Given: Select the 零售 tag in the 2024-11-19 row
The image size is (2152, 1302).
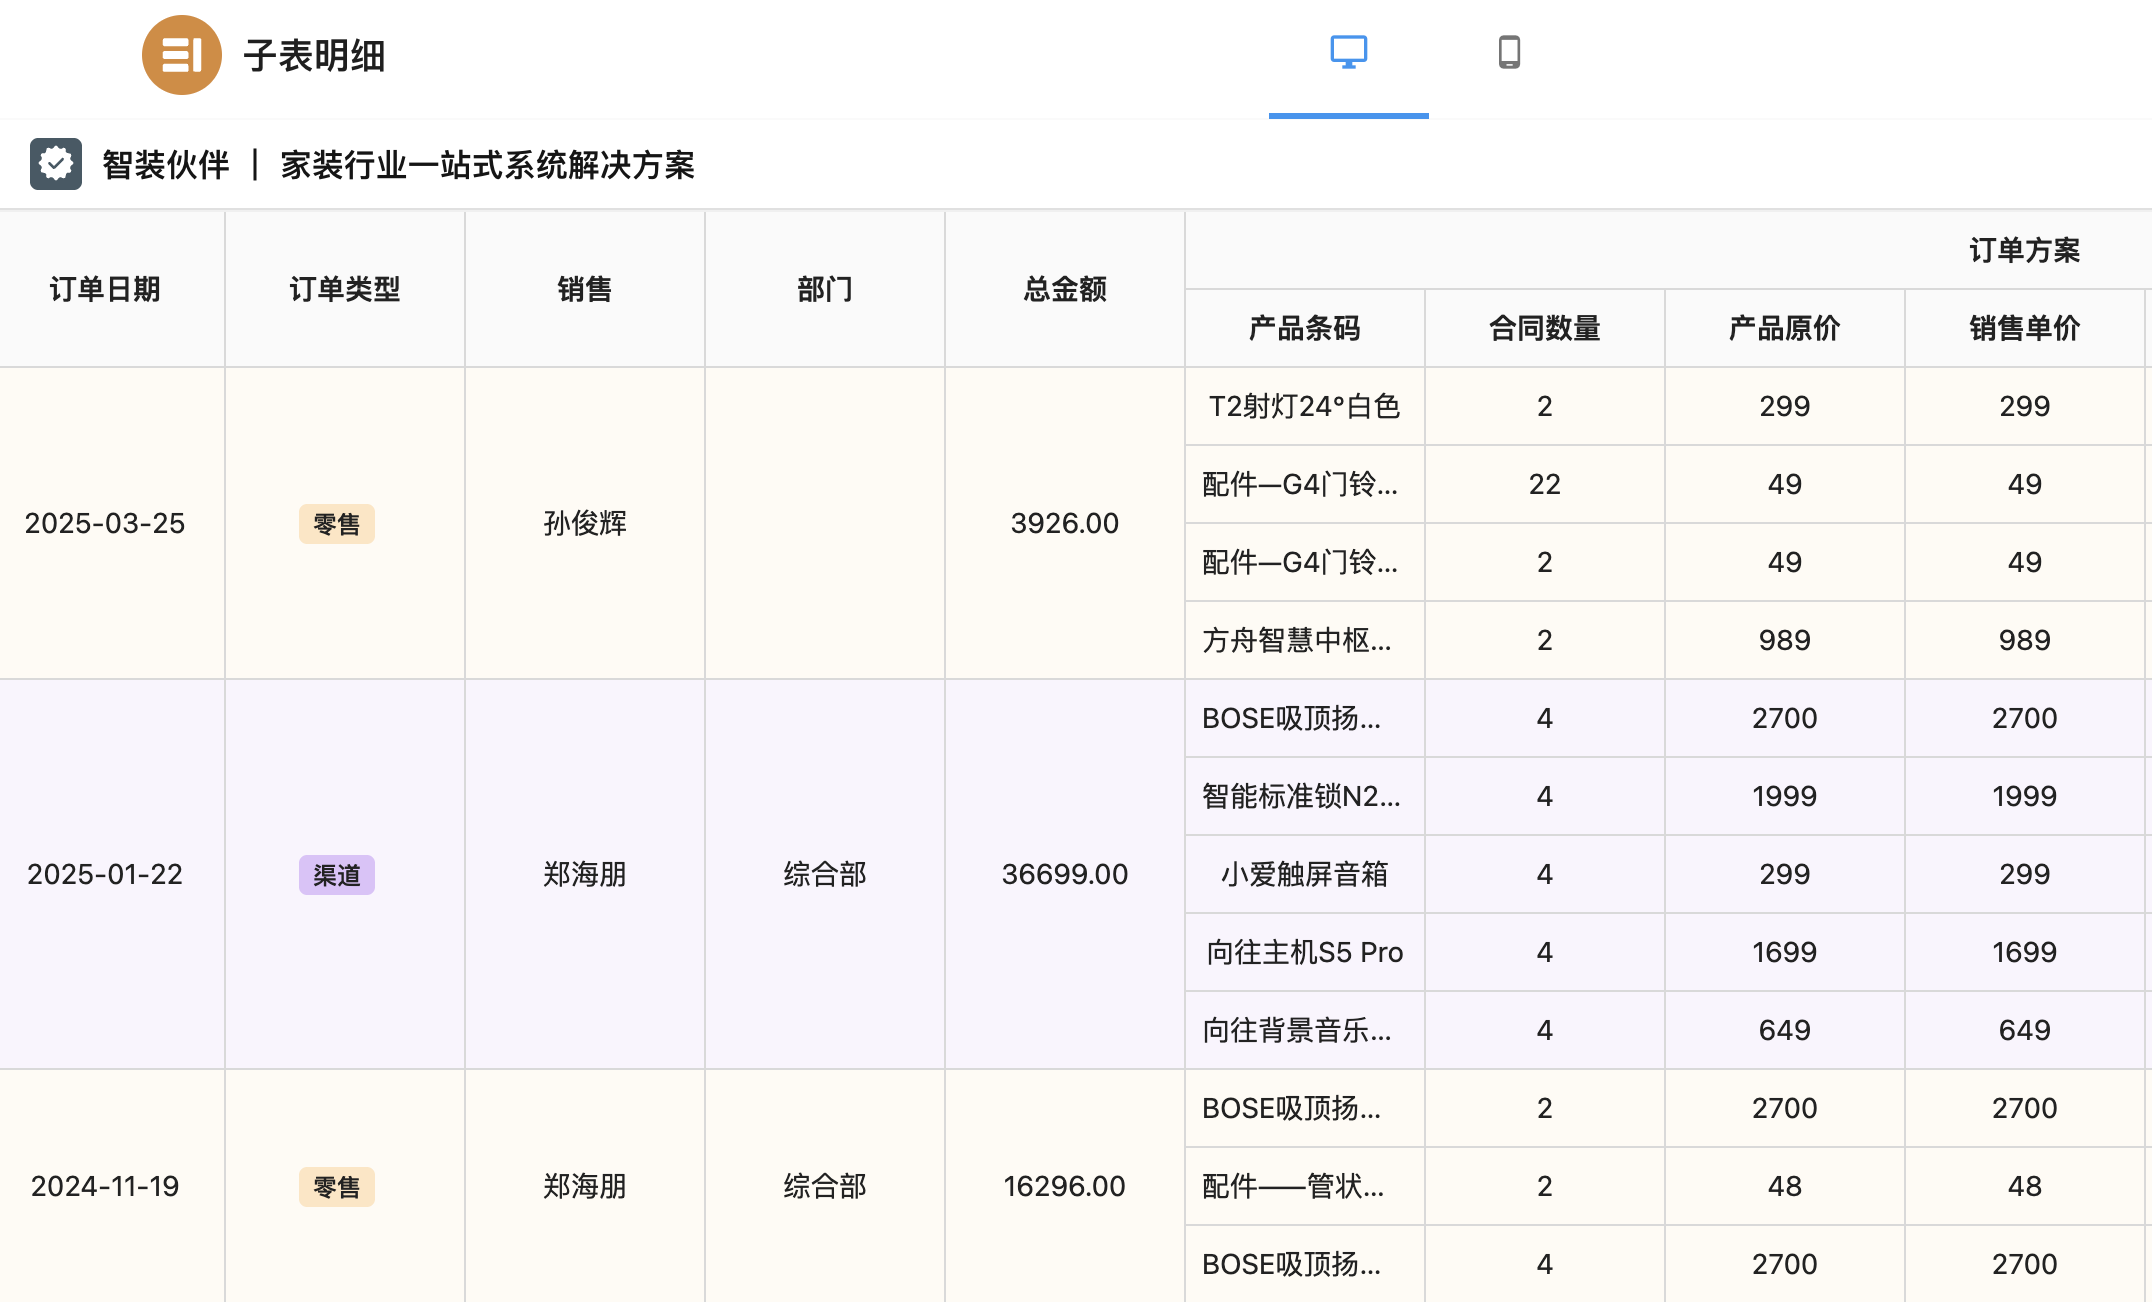Looking at the screenshot, I should pos(336,1188).
